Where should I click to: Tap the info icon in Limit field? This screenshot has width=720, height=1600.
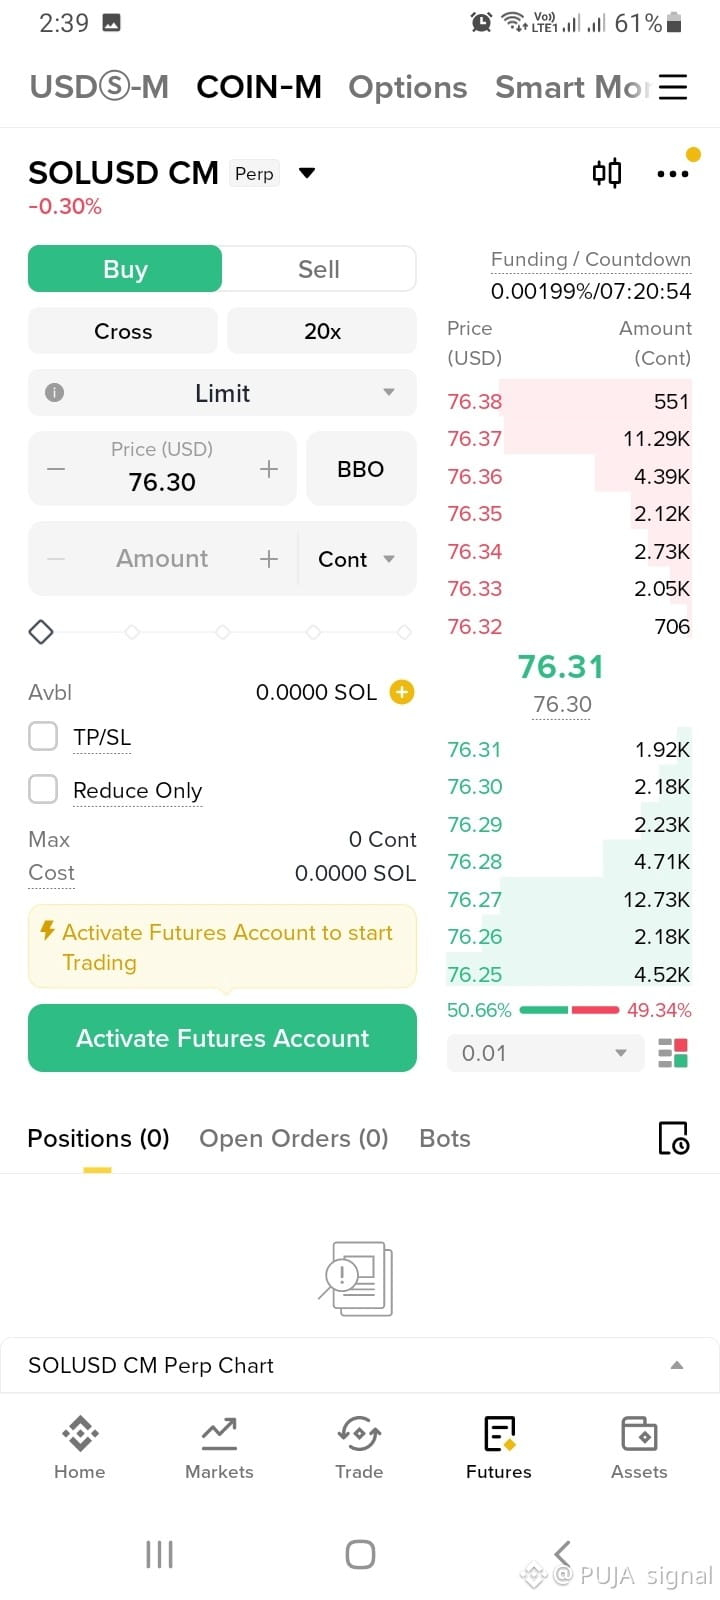pyautogui.click(x=55, y=393)
